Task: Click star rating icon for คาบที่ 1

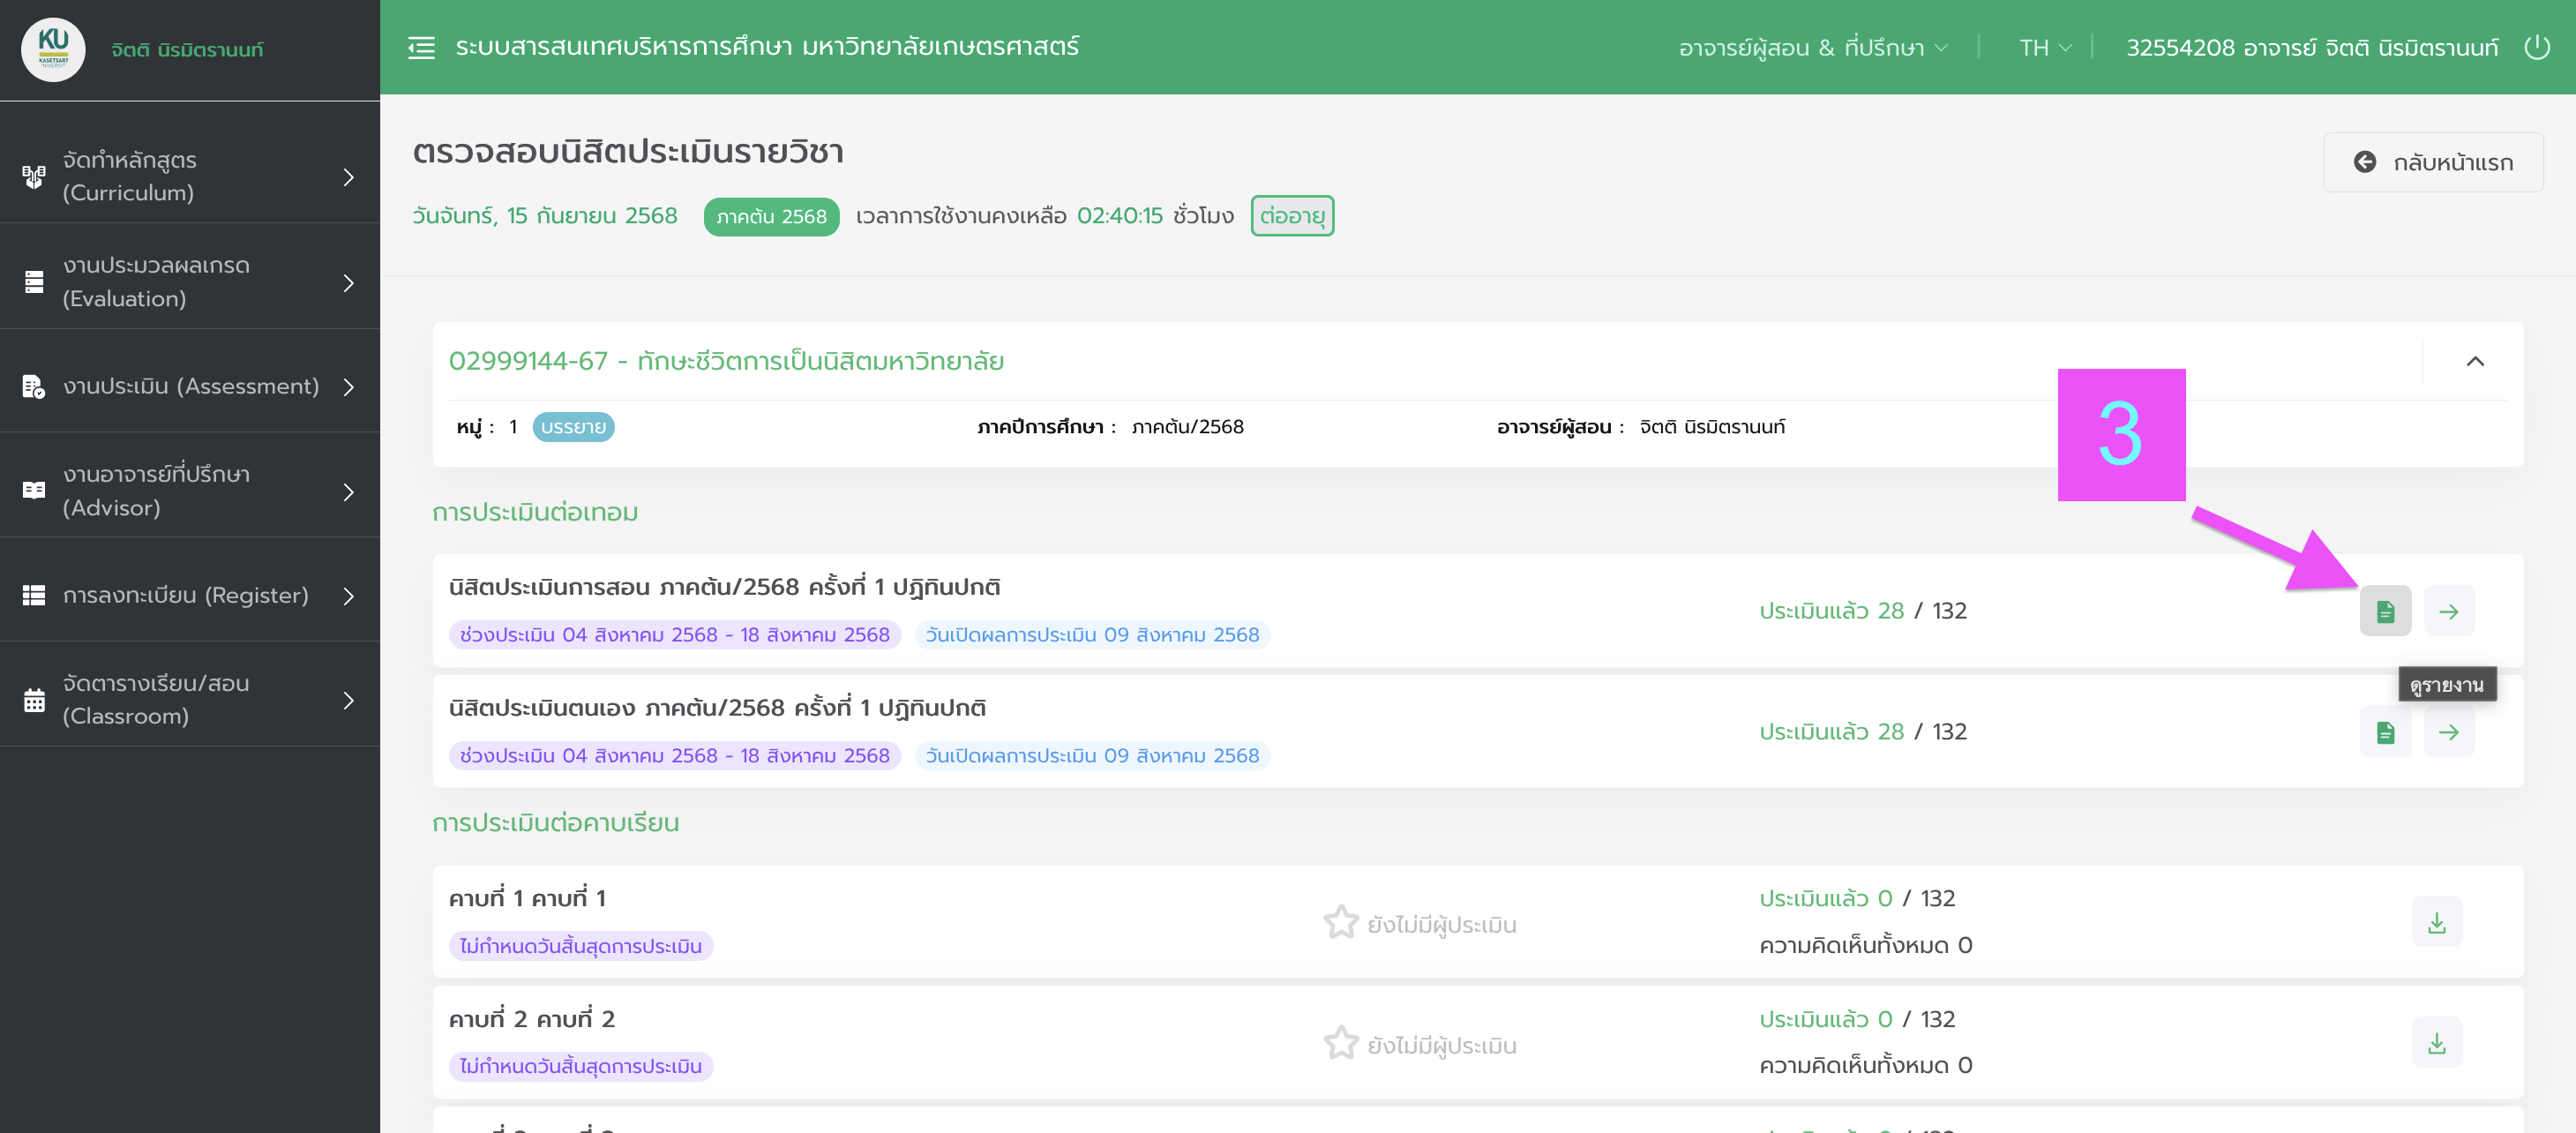Action: click(x=1340, y=922)
